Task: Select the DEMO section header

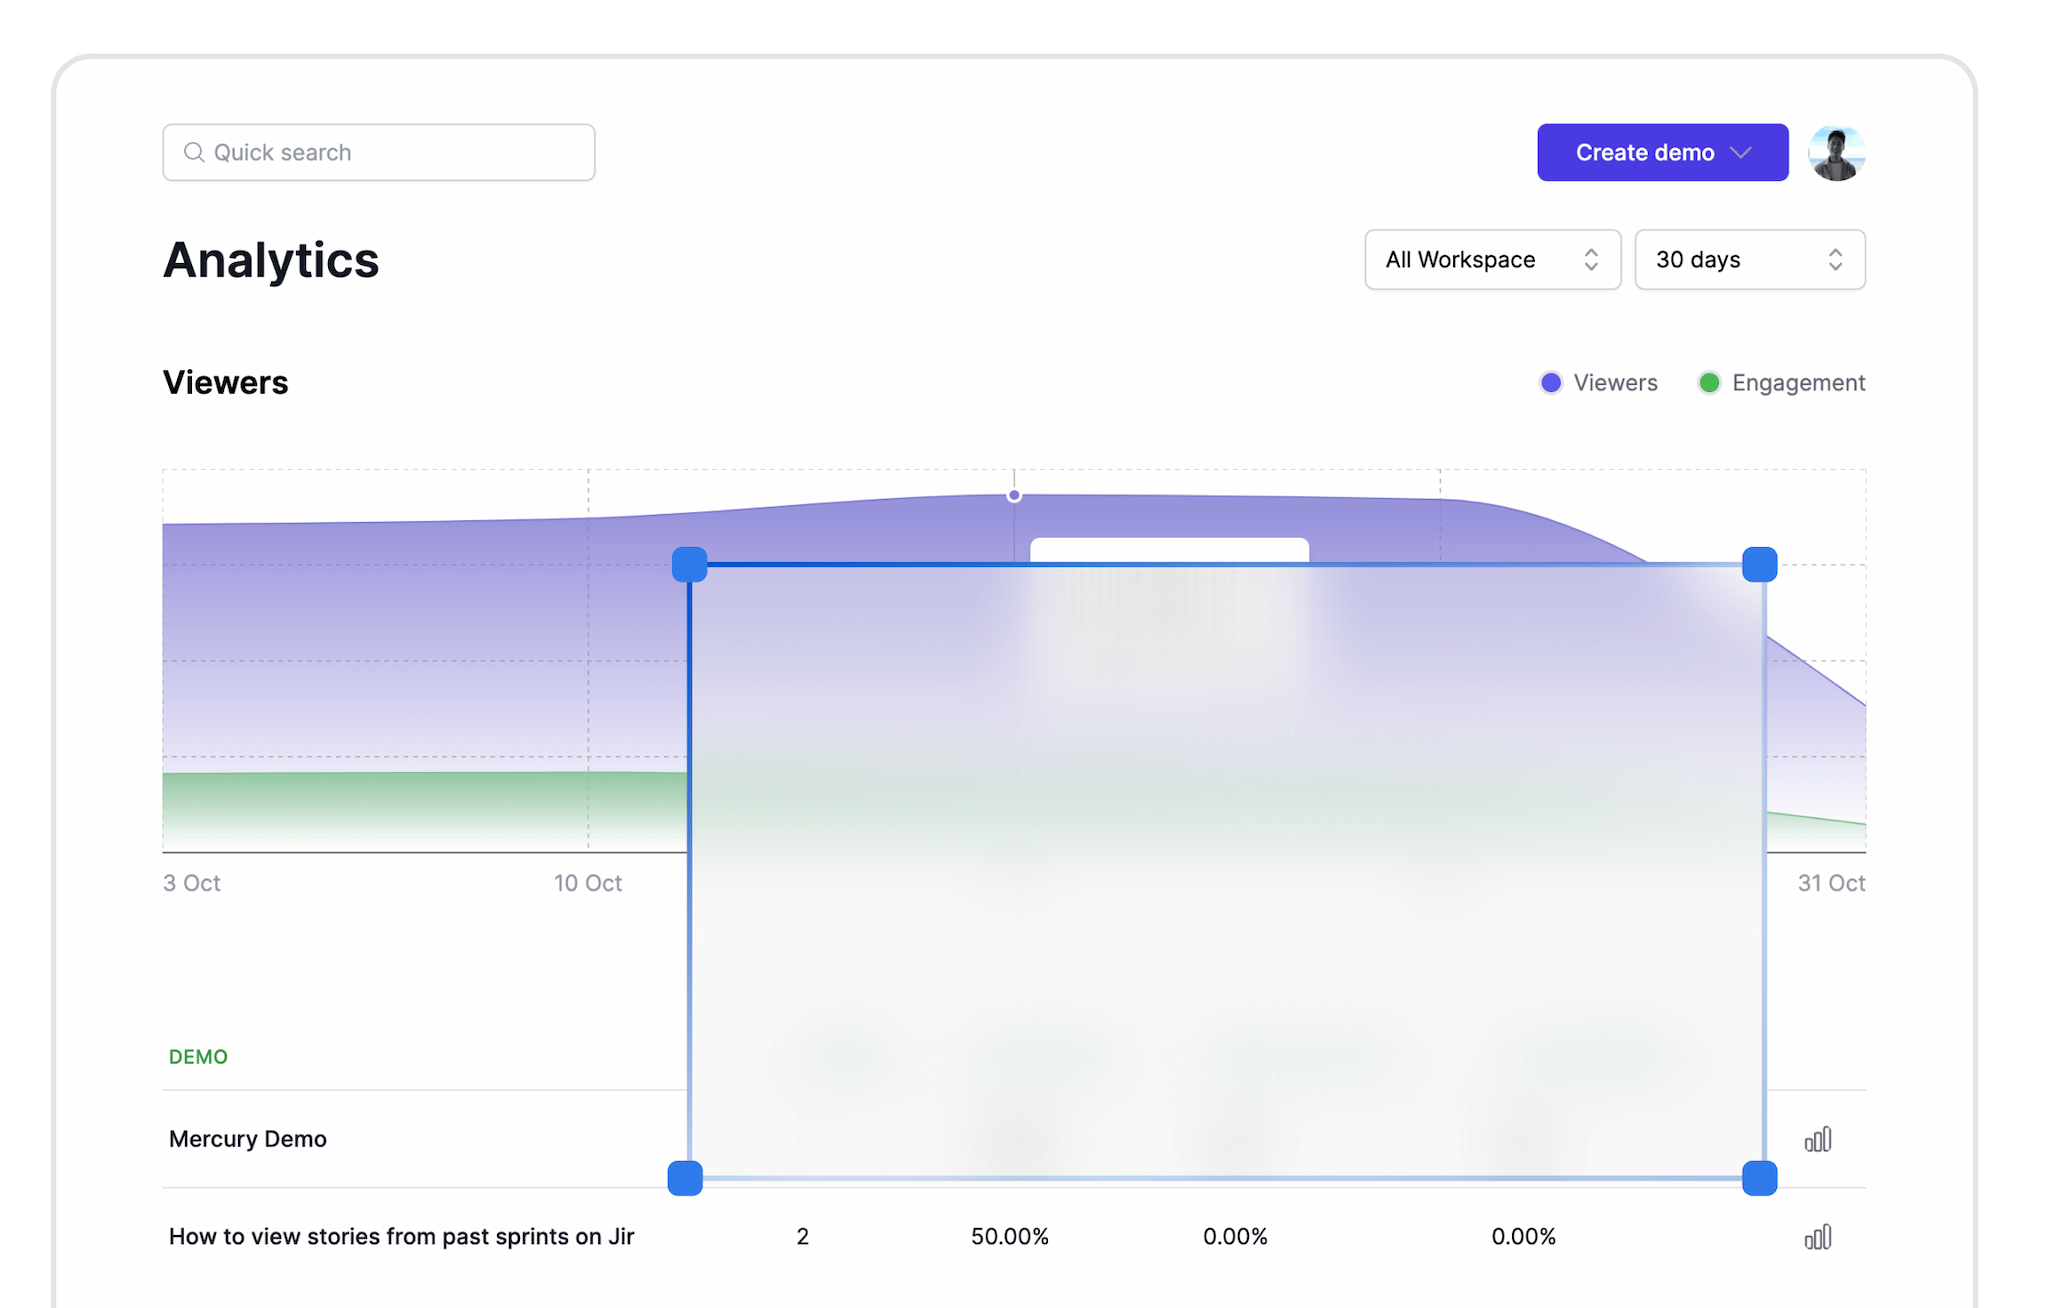Action: [198, 1056]
